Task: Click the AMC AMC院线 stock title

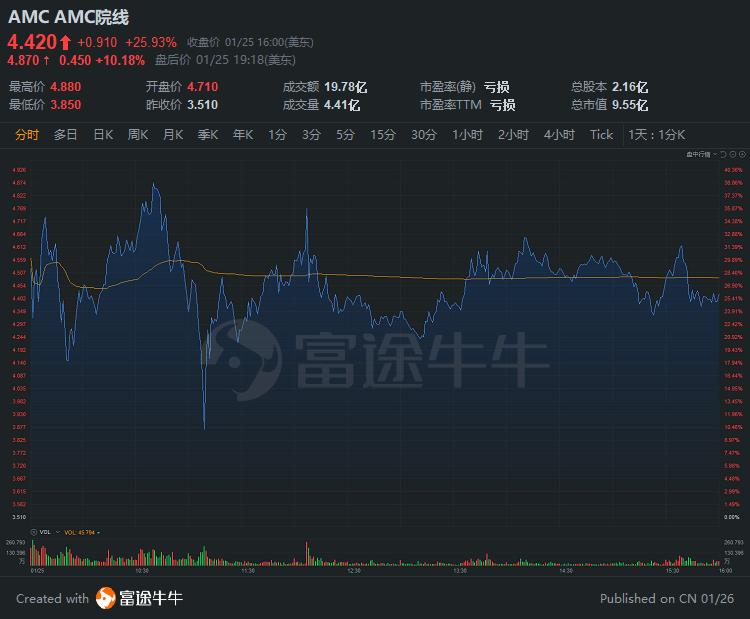Action: pos(68,17)
